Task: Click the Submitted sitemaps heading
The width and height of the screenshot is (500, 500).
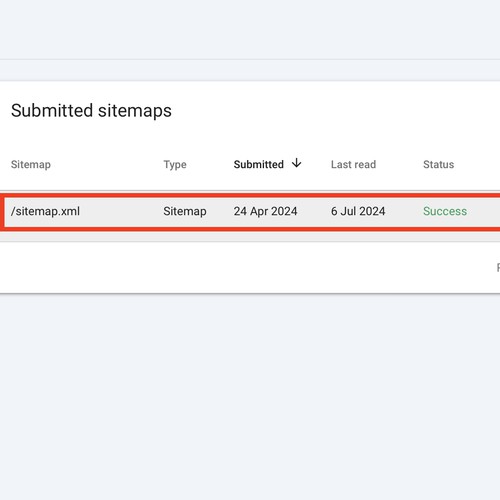Action: click(x=91, y=111)
